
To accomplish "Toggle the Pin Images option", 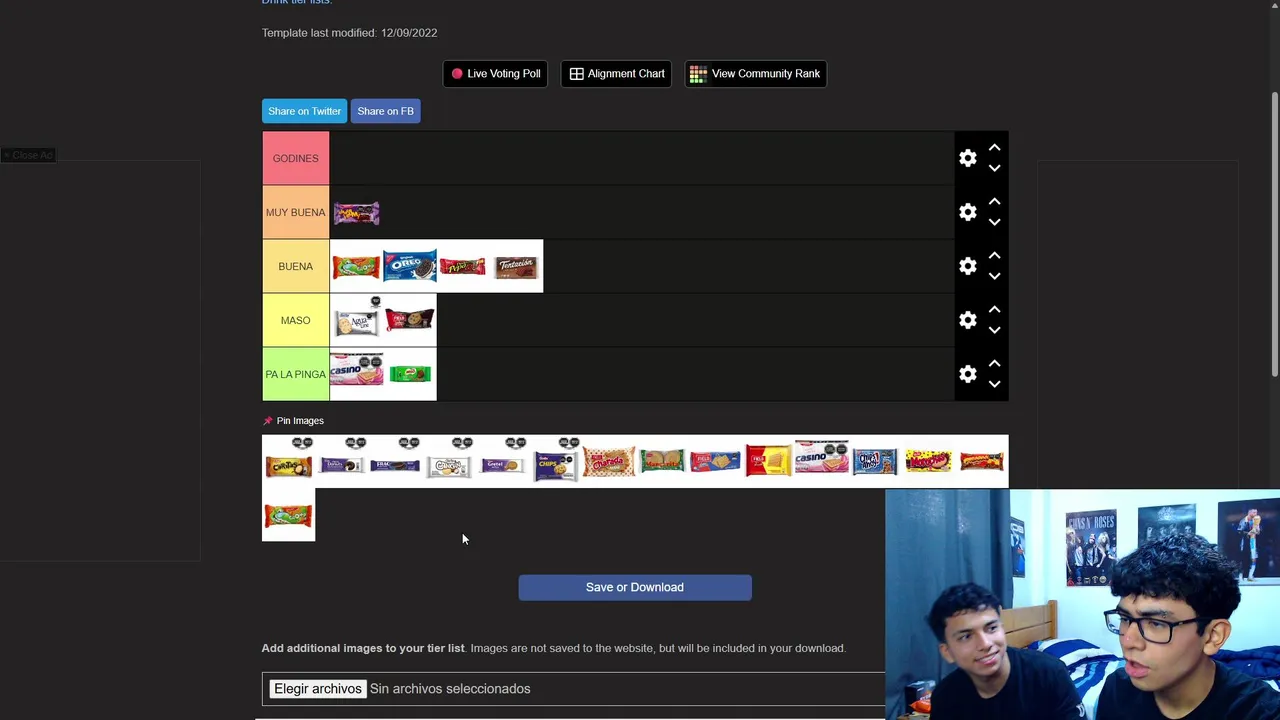I will tap(293, 421).
